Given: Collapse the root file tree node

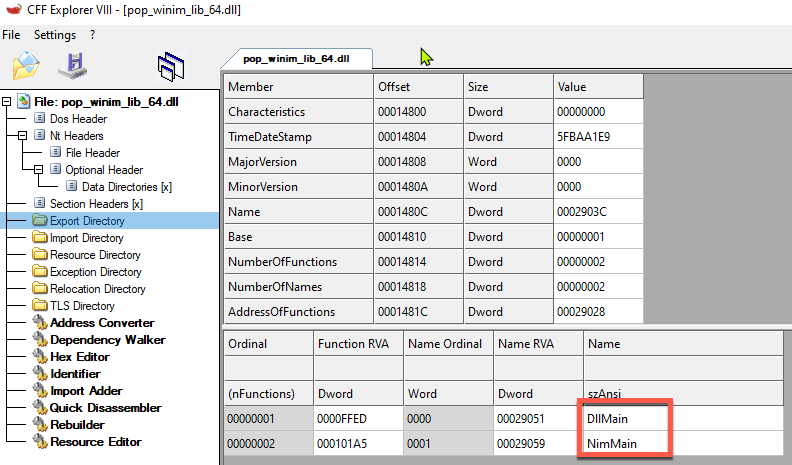Looking at the screenshot, I should coord(7,102).
